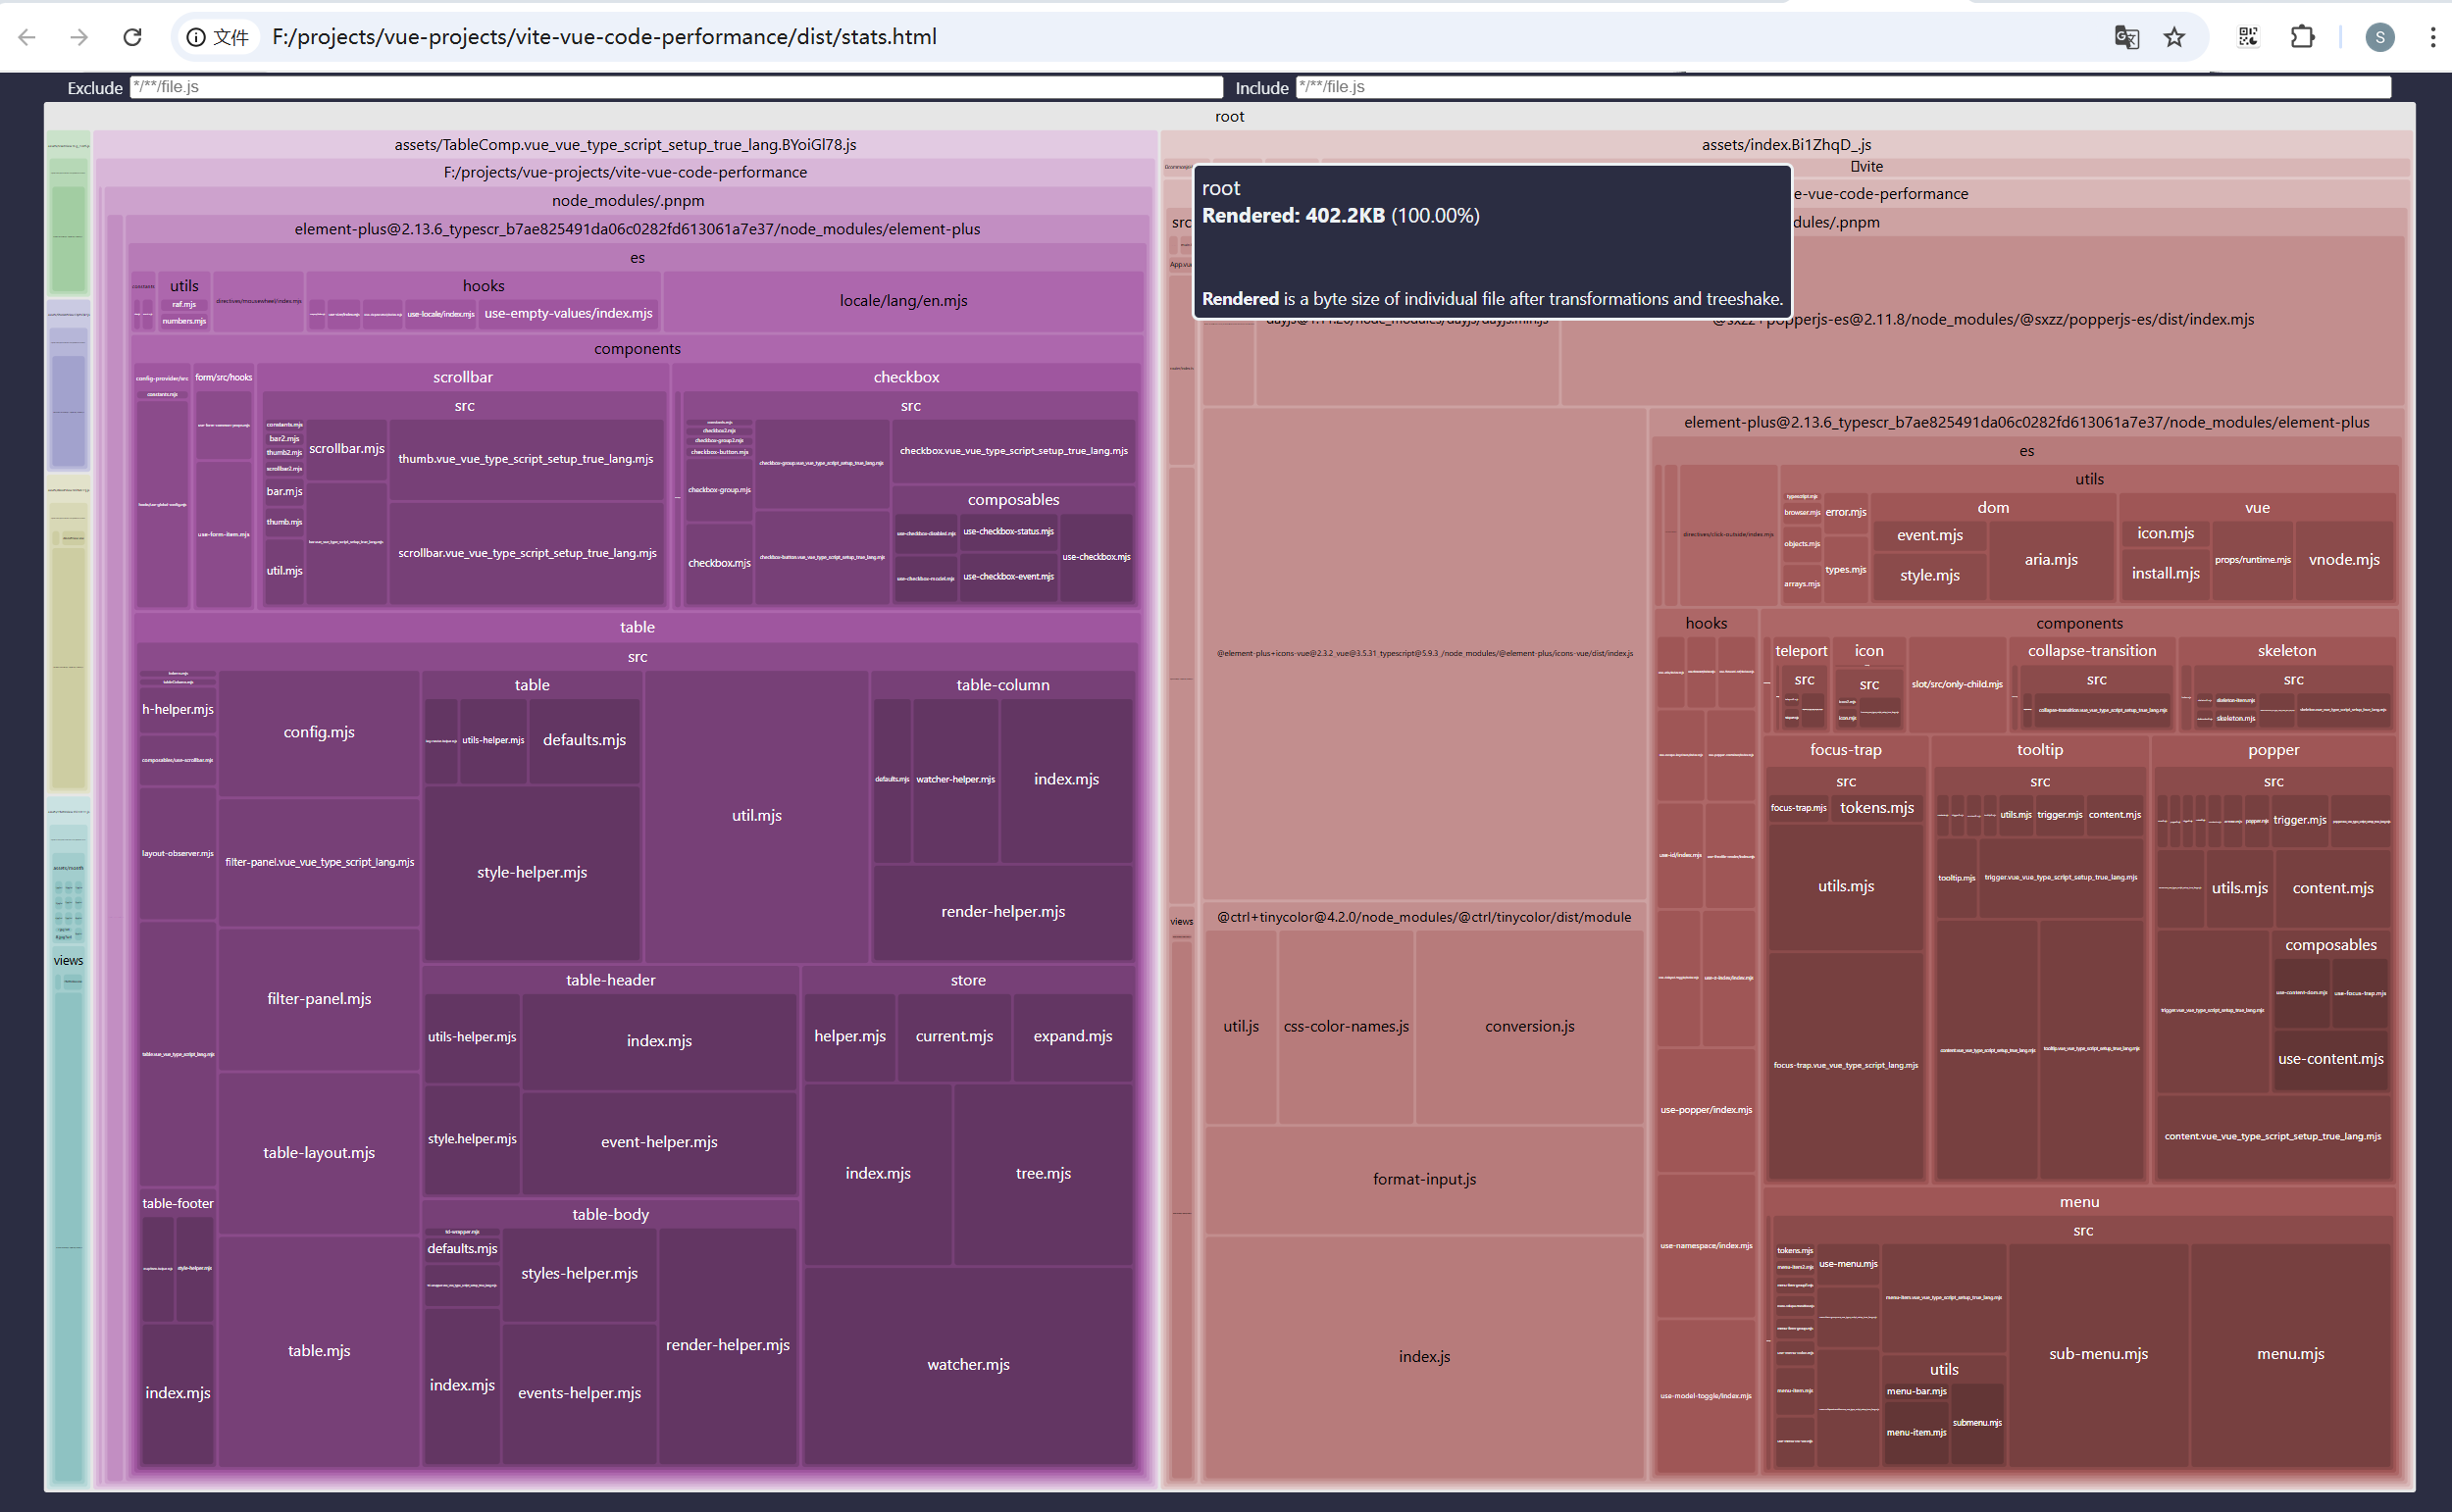Image resolution: width=2452 pixels, height=1512 pixels.
Task: Click the root treemap header
Action: (x=1229, y=116)
